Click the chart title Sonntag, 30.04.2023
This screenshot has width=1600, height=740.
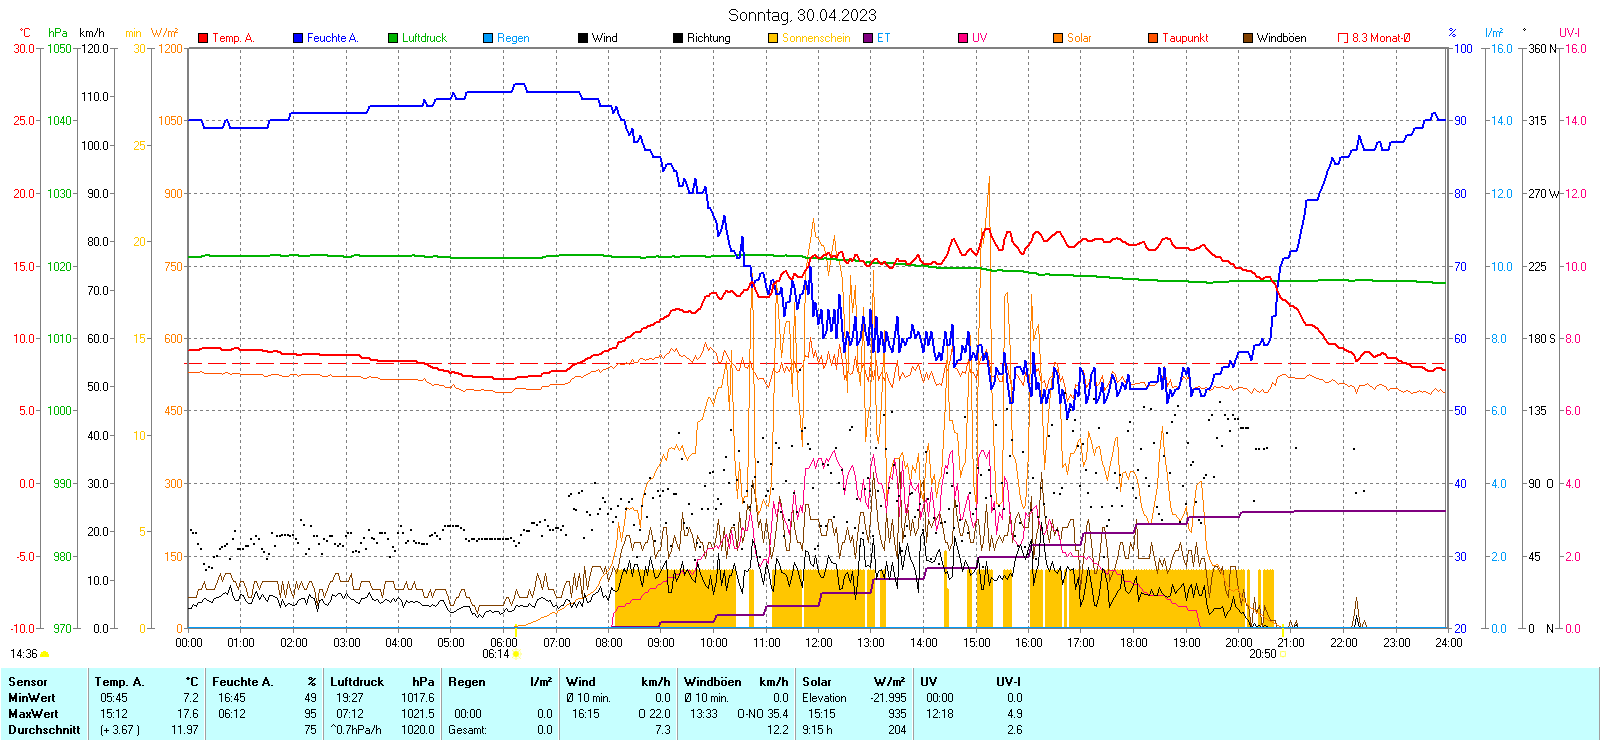802,15
